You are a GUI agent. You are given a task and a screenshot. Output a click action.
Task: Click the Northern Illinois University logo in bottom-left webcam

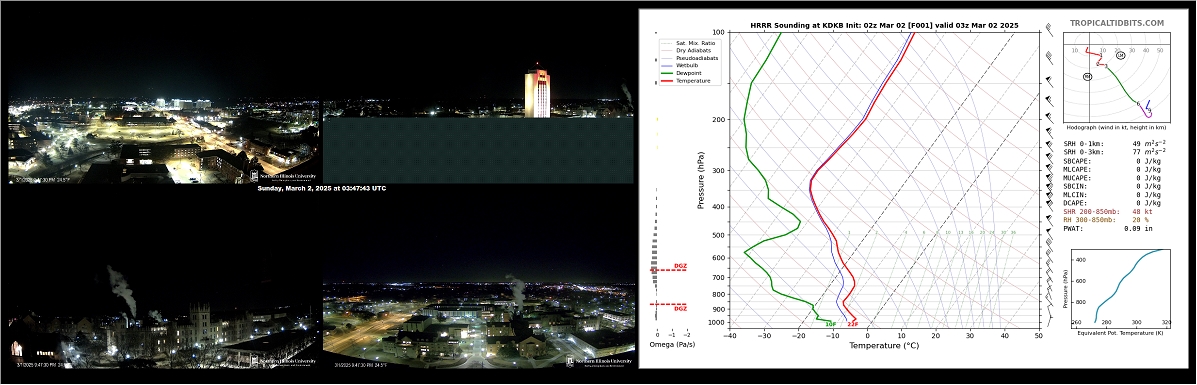pos(282,361)
